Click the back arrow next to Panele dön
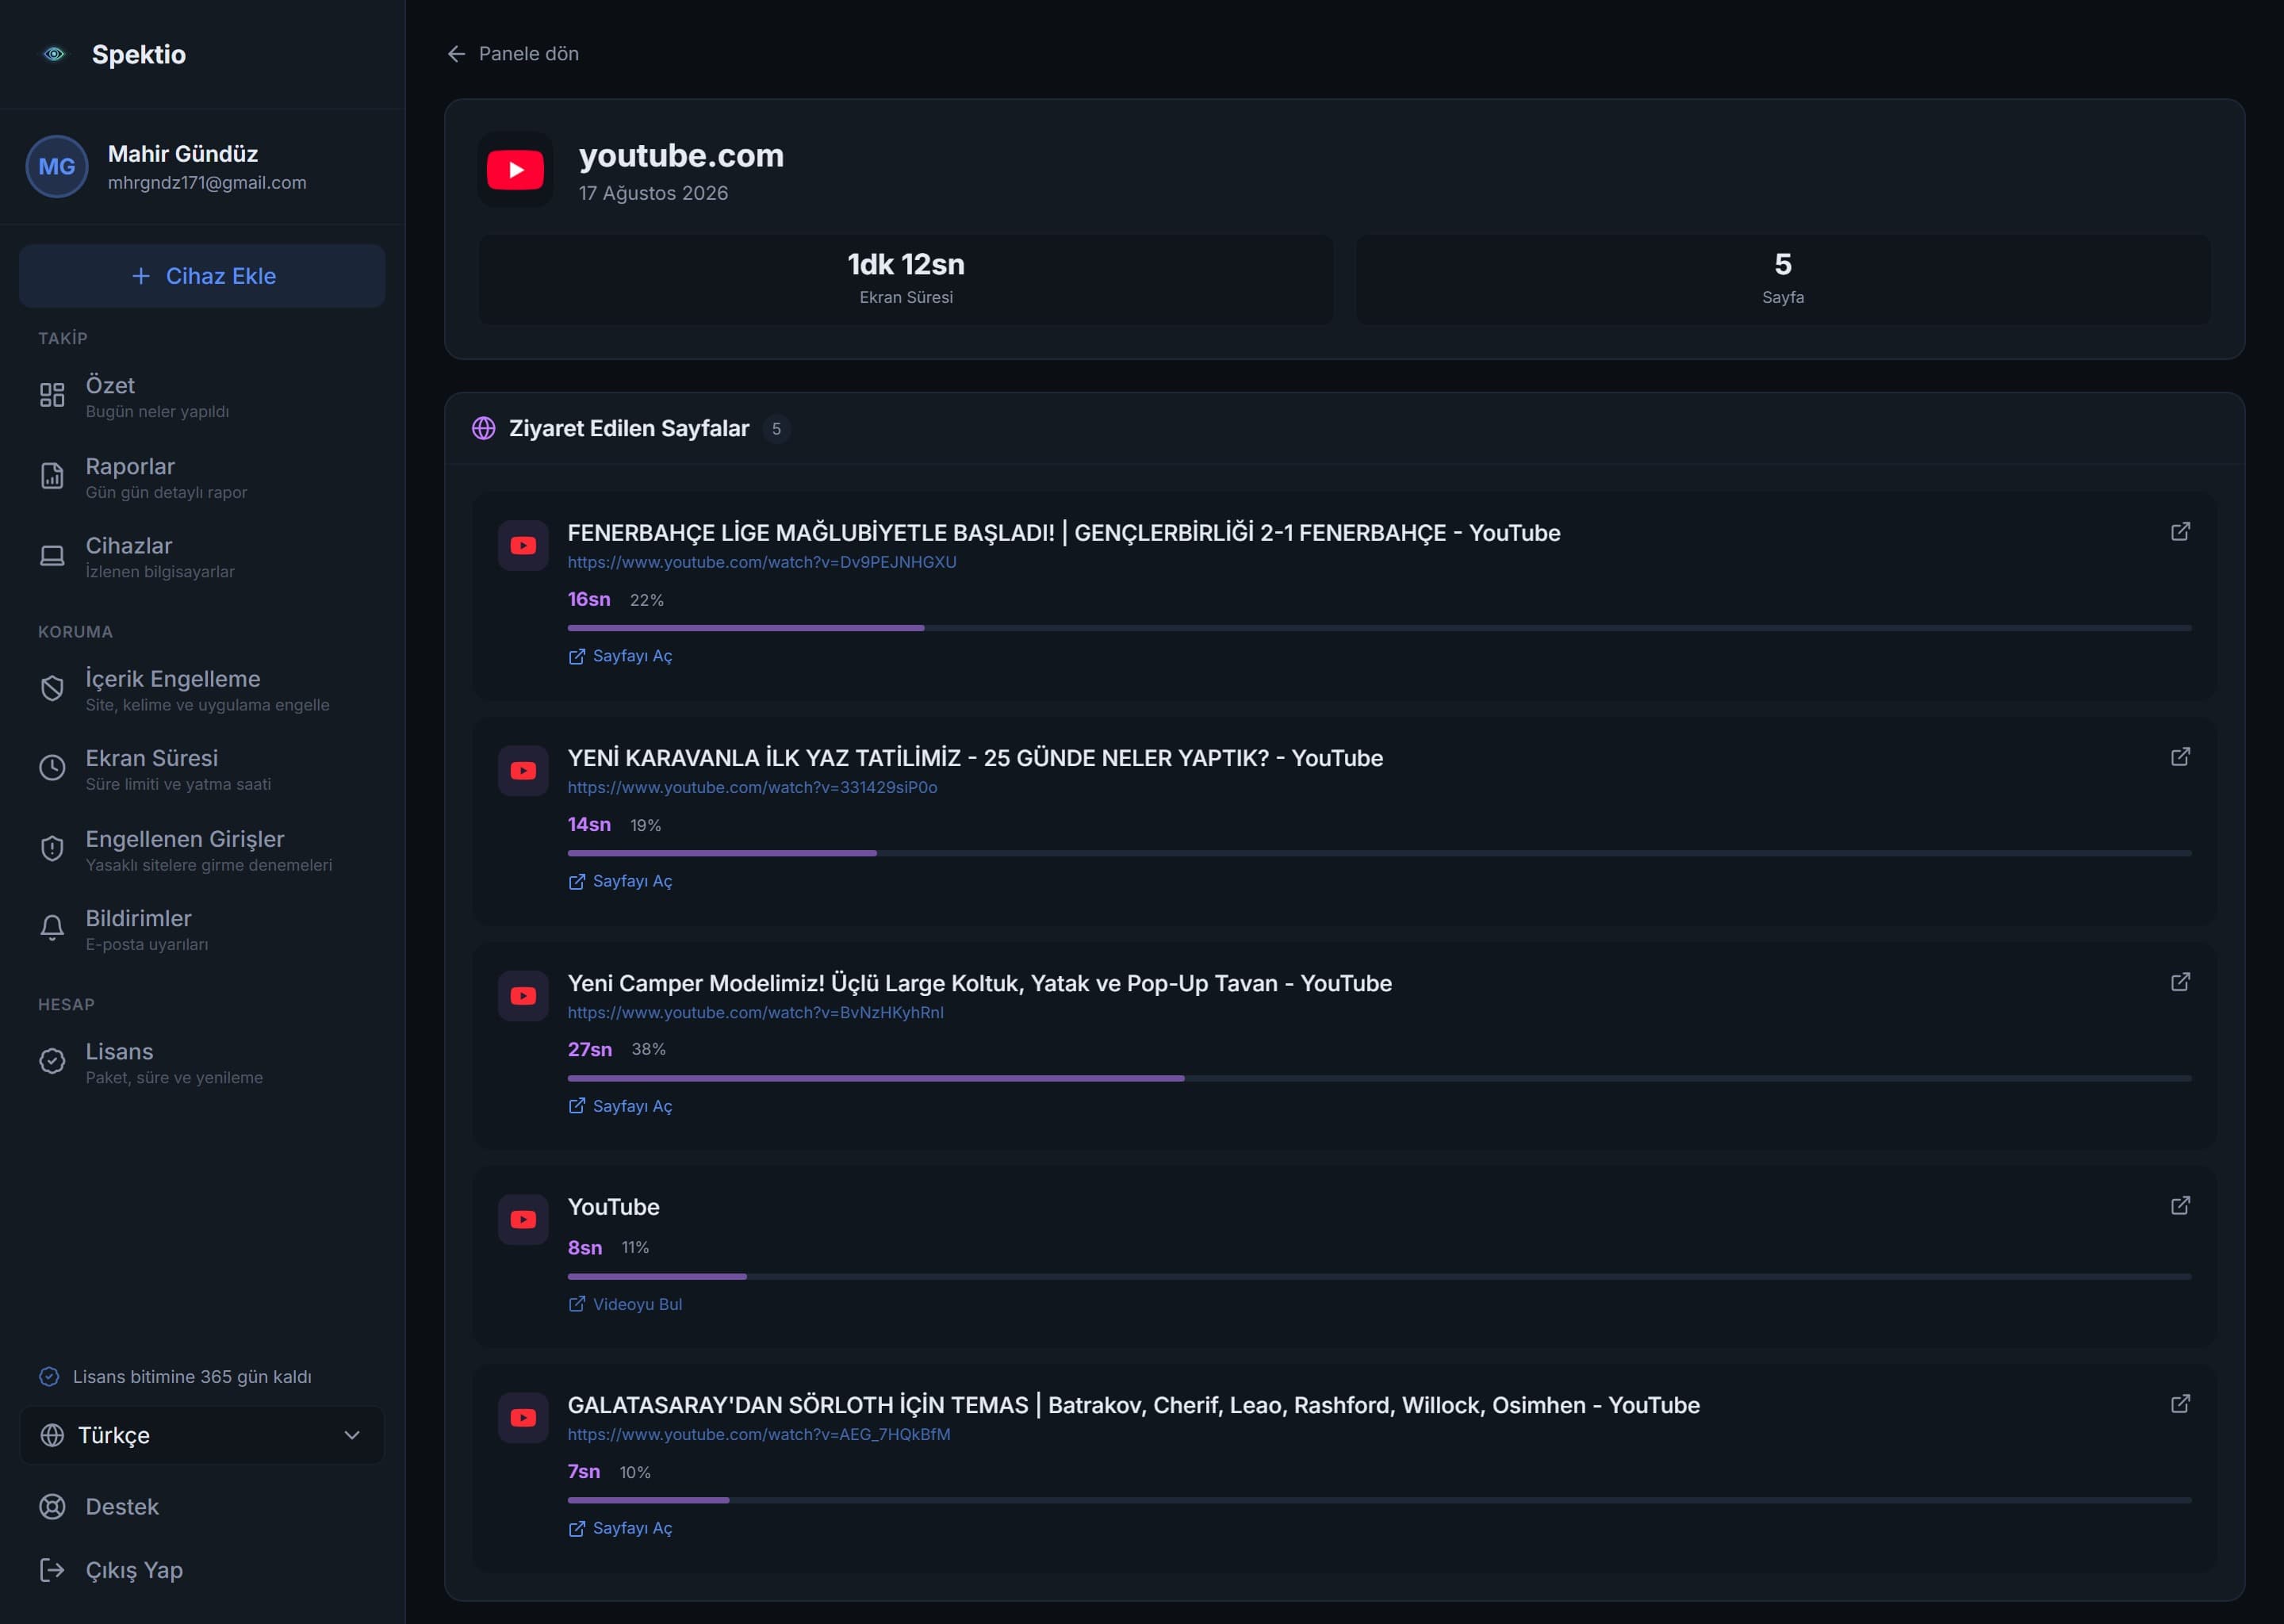The image size is (2284, 1624). 456,54
